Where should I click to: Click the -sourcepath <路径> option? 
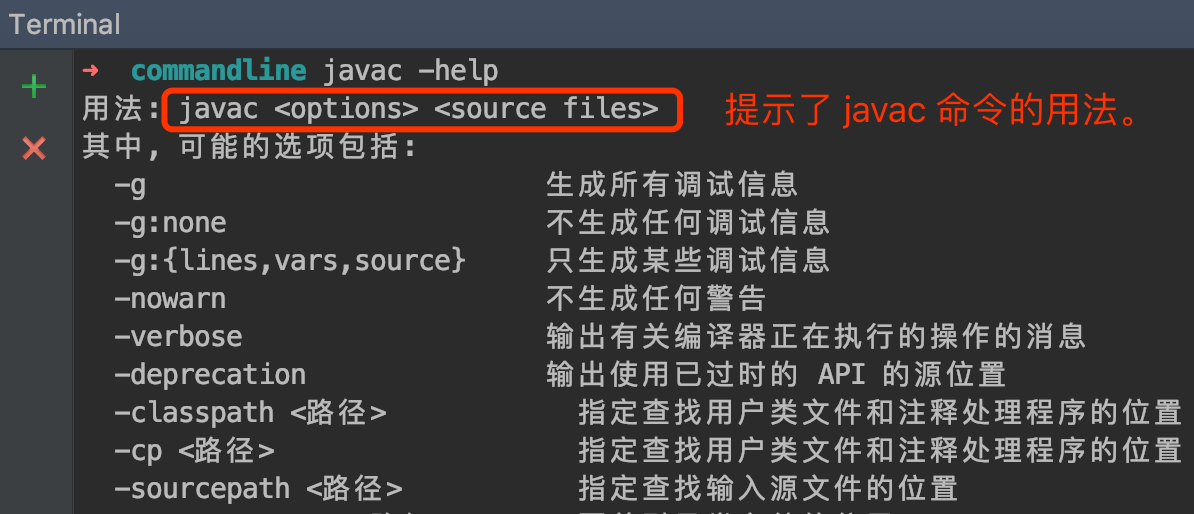click(x=258, y=489)
